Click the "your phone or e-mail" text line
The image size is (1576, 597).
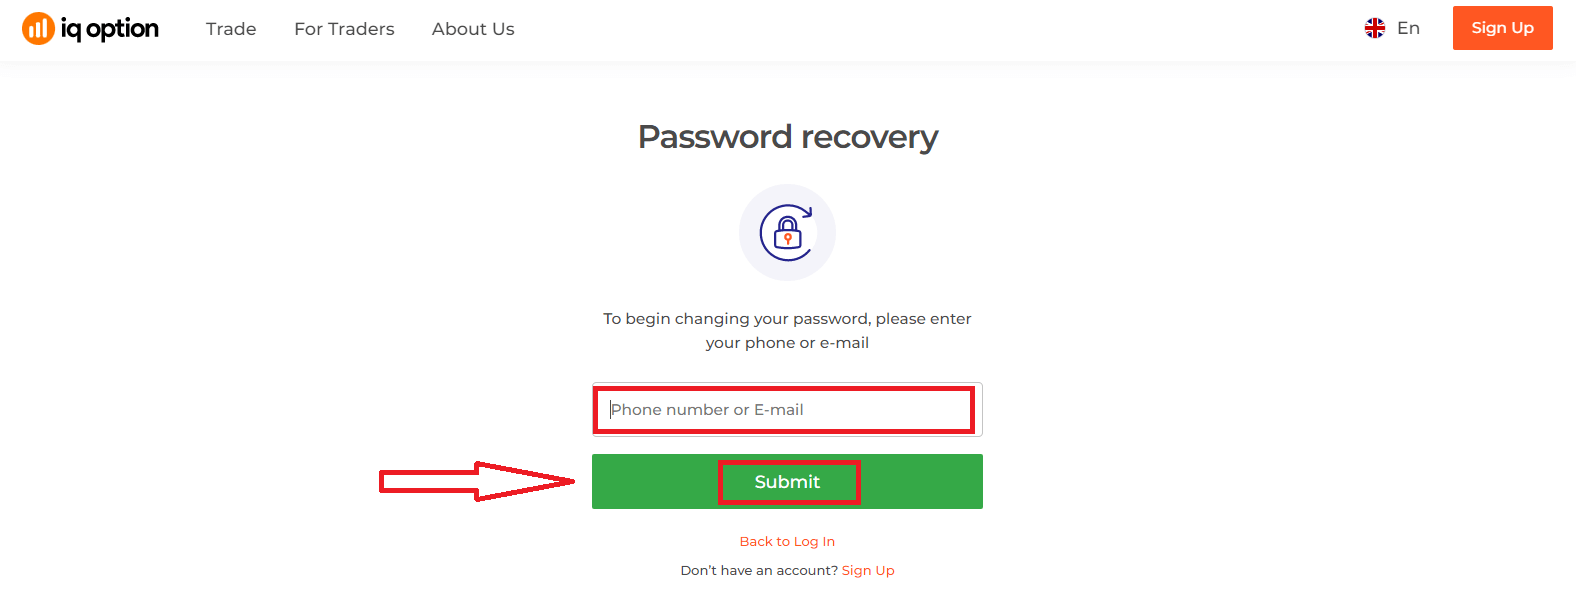coord(787,342)
